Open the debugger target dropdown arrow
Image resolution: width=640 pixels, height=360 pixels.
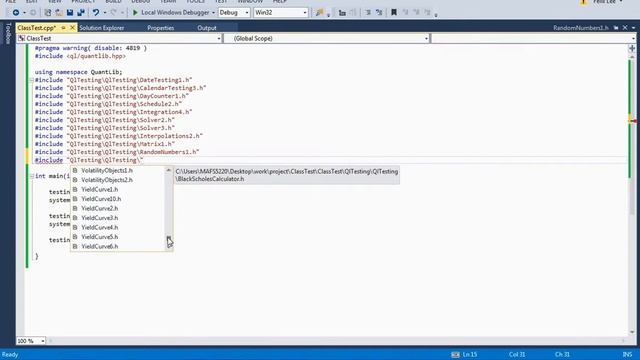click(213, 13)
